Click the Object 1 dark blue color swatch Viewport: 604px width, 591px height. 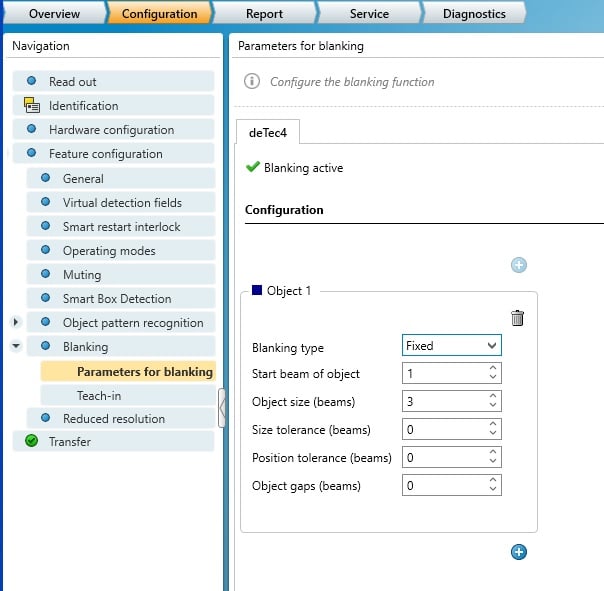click(257, 290)
